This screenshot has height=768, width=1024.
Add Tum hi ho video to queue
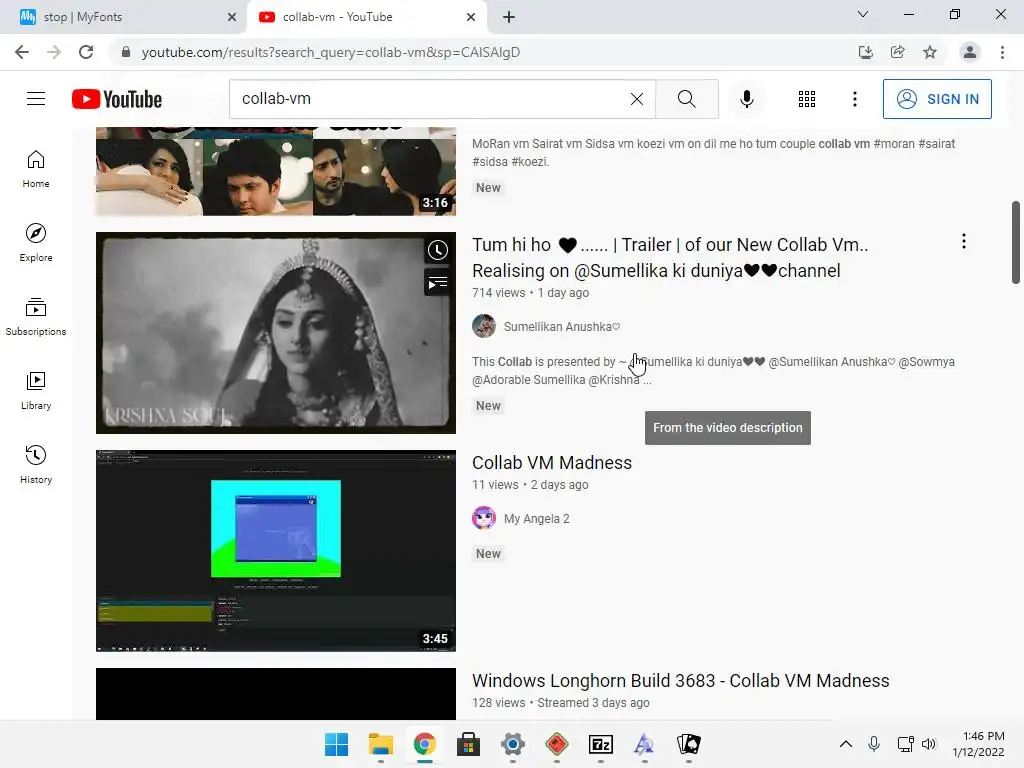click(x=438, y=283)
